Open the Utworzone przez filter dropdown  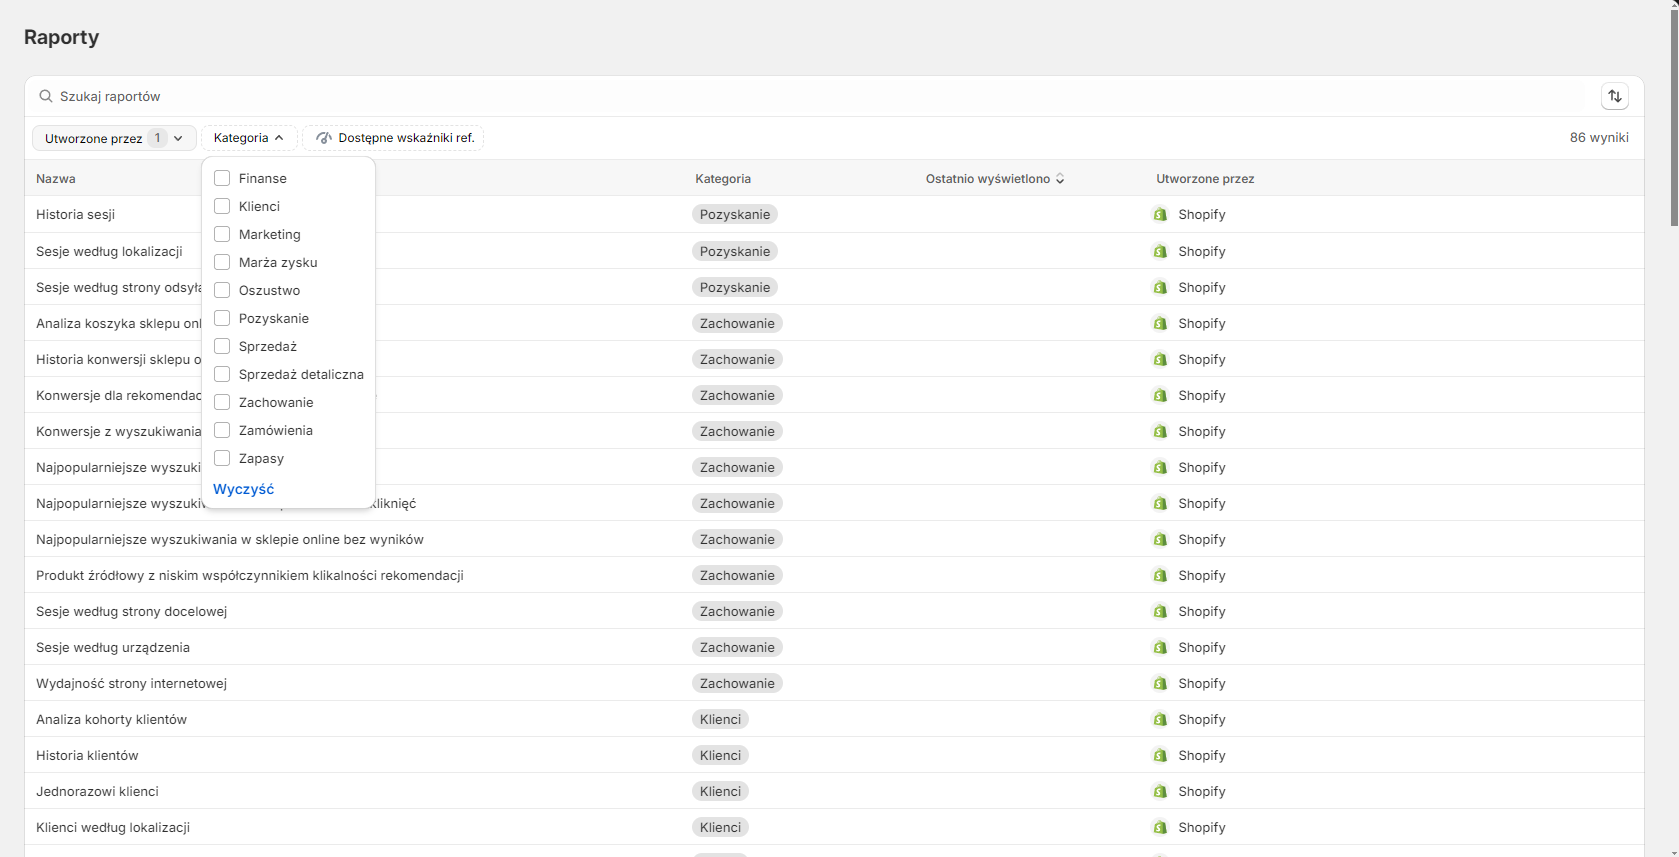coord(114,138)
